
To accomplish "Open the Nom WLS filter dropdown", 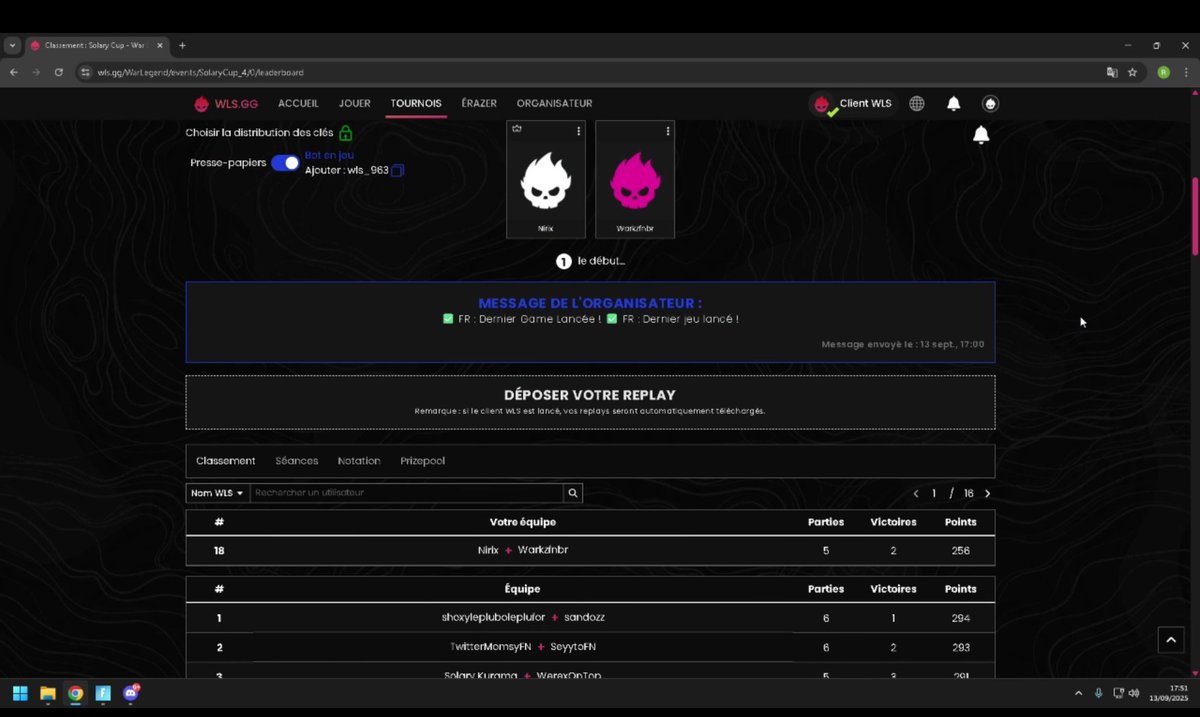I will pos(216,493).
